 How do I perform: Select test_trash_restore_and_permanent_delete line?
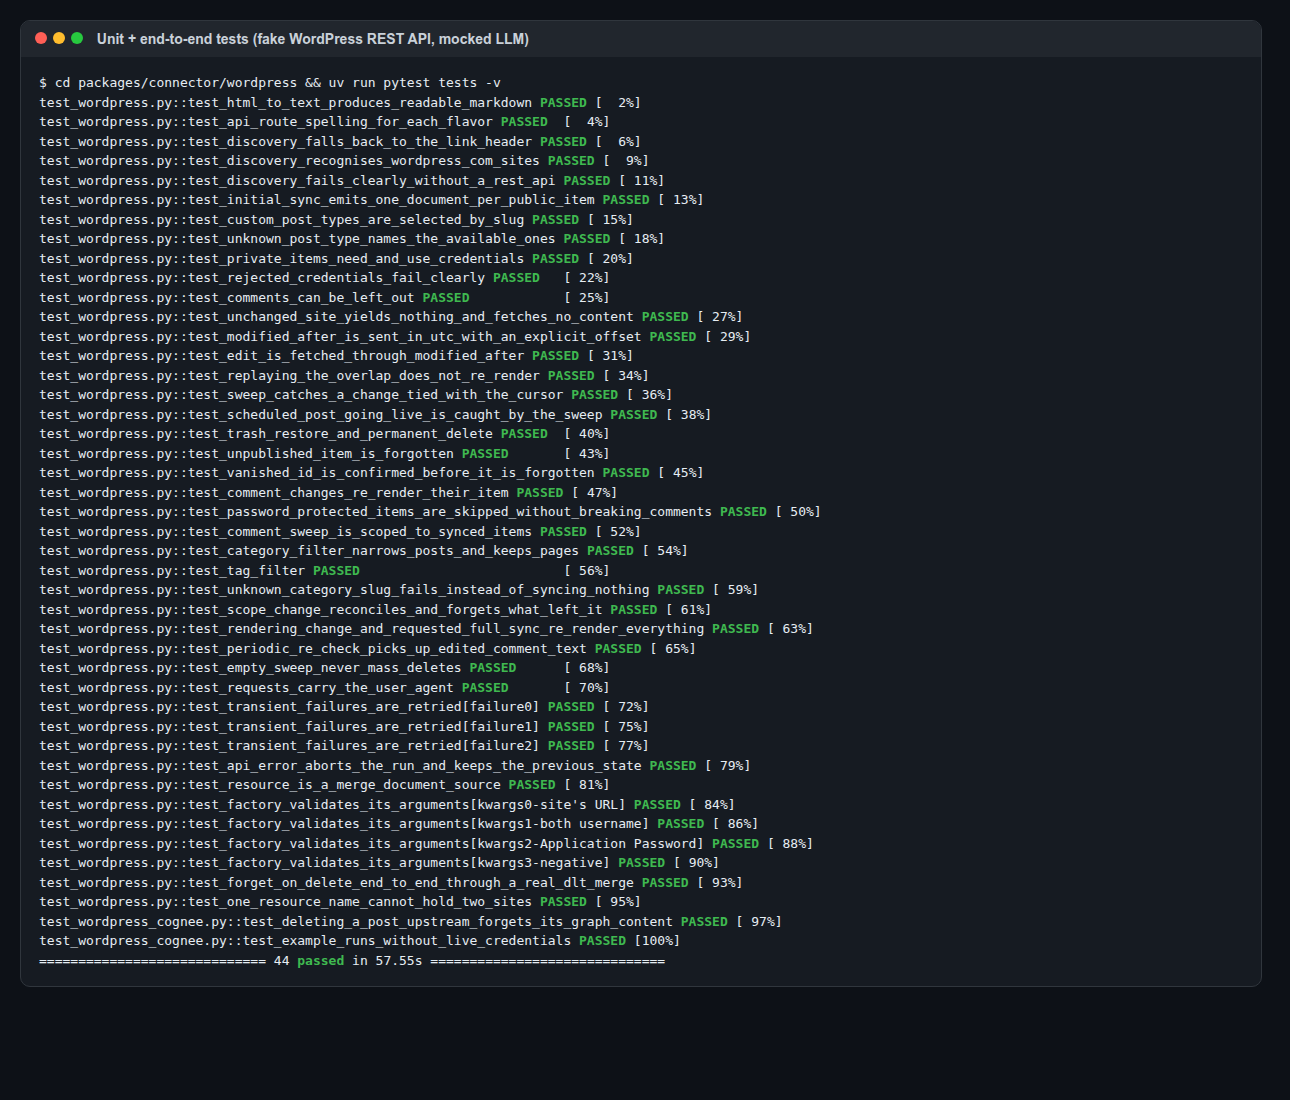click(324, 434)
